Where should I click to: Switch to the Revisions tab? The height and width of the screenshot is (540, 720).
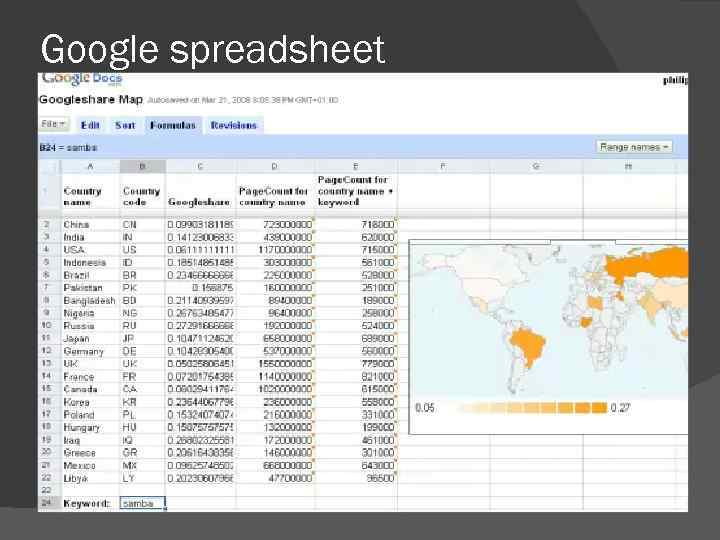[x=234, y=125]
